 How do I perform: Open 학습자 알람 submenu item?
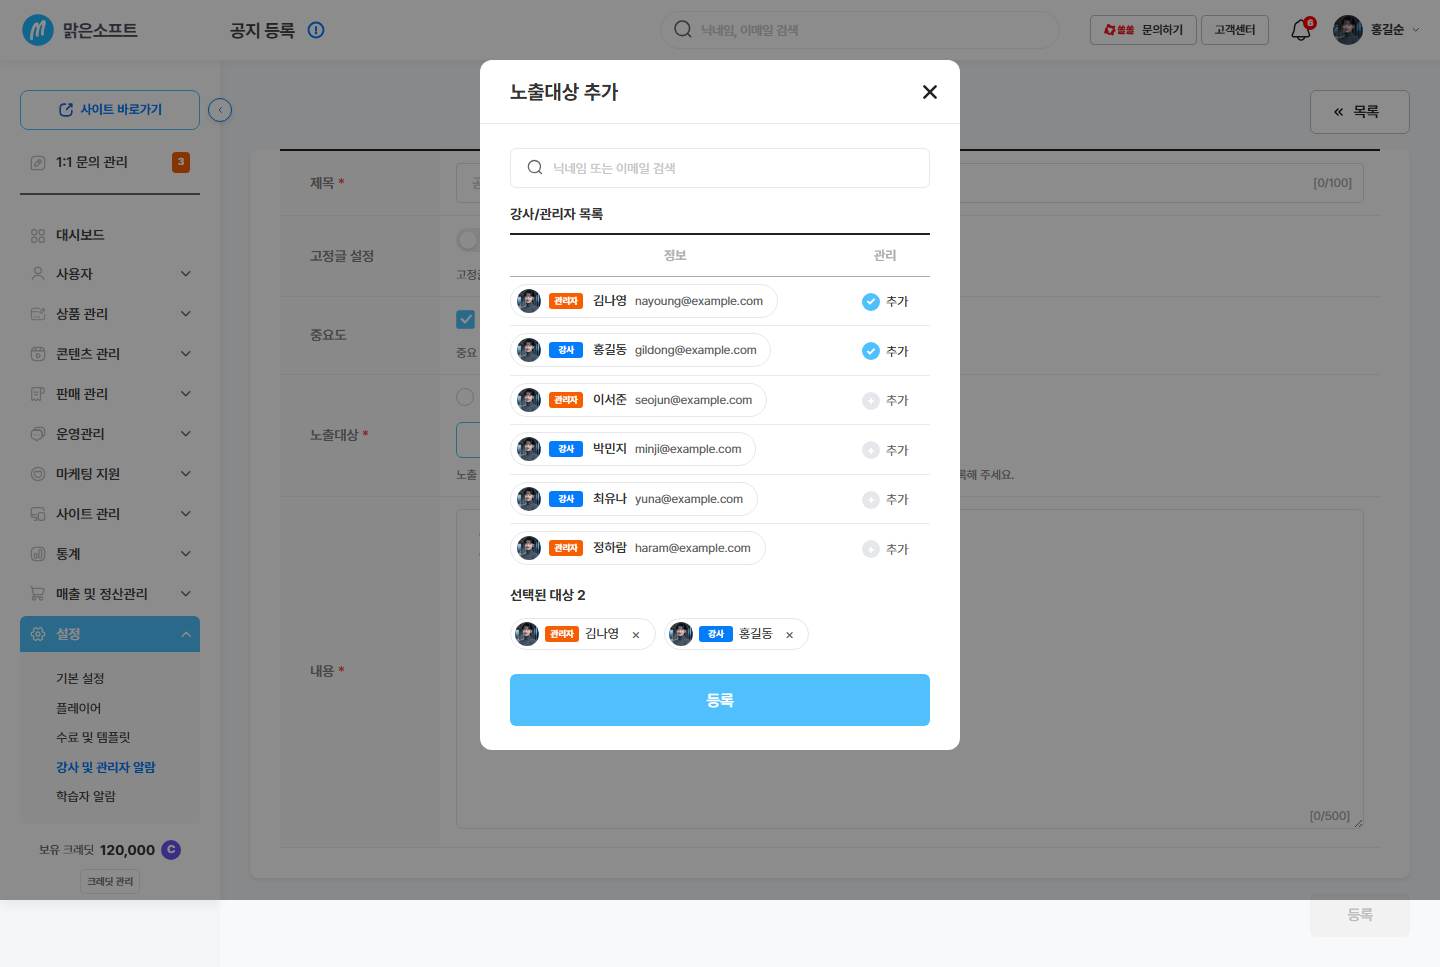[x=86, y=796]
